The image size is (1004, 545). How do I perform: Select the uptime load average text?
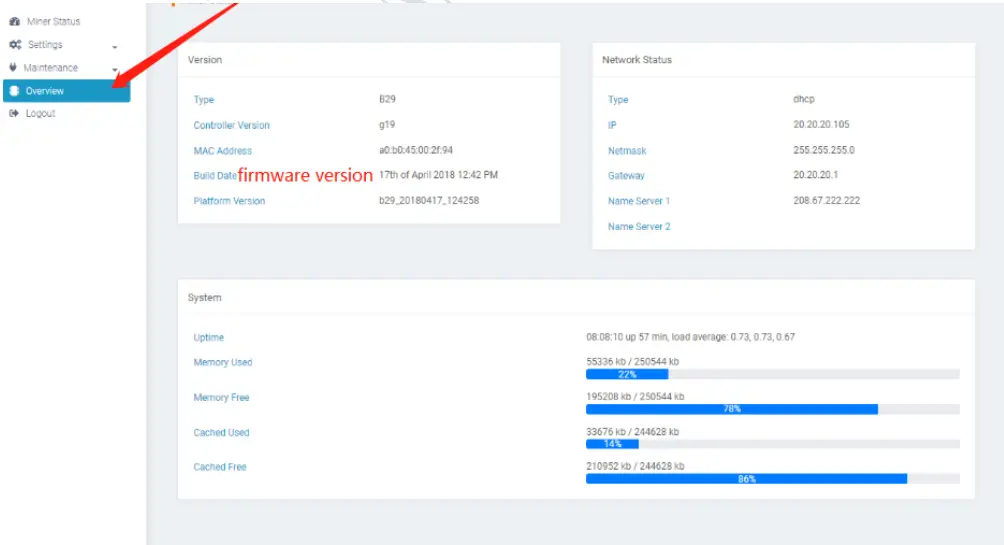(x=690, y=337)
